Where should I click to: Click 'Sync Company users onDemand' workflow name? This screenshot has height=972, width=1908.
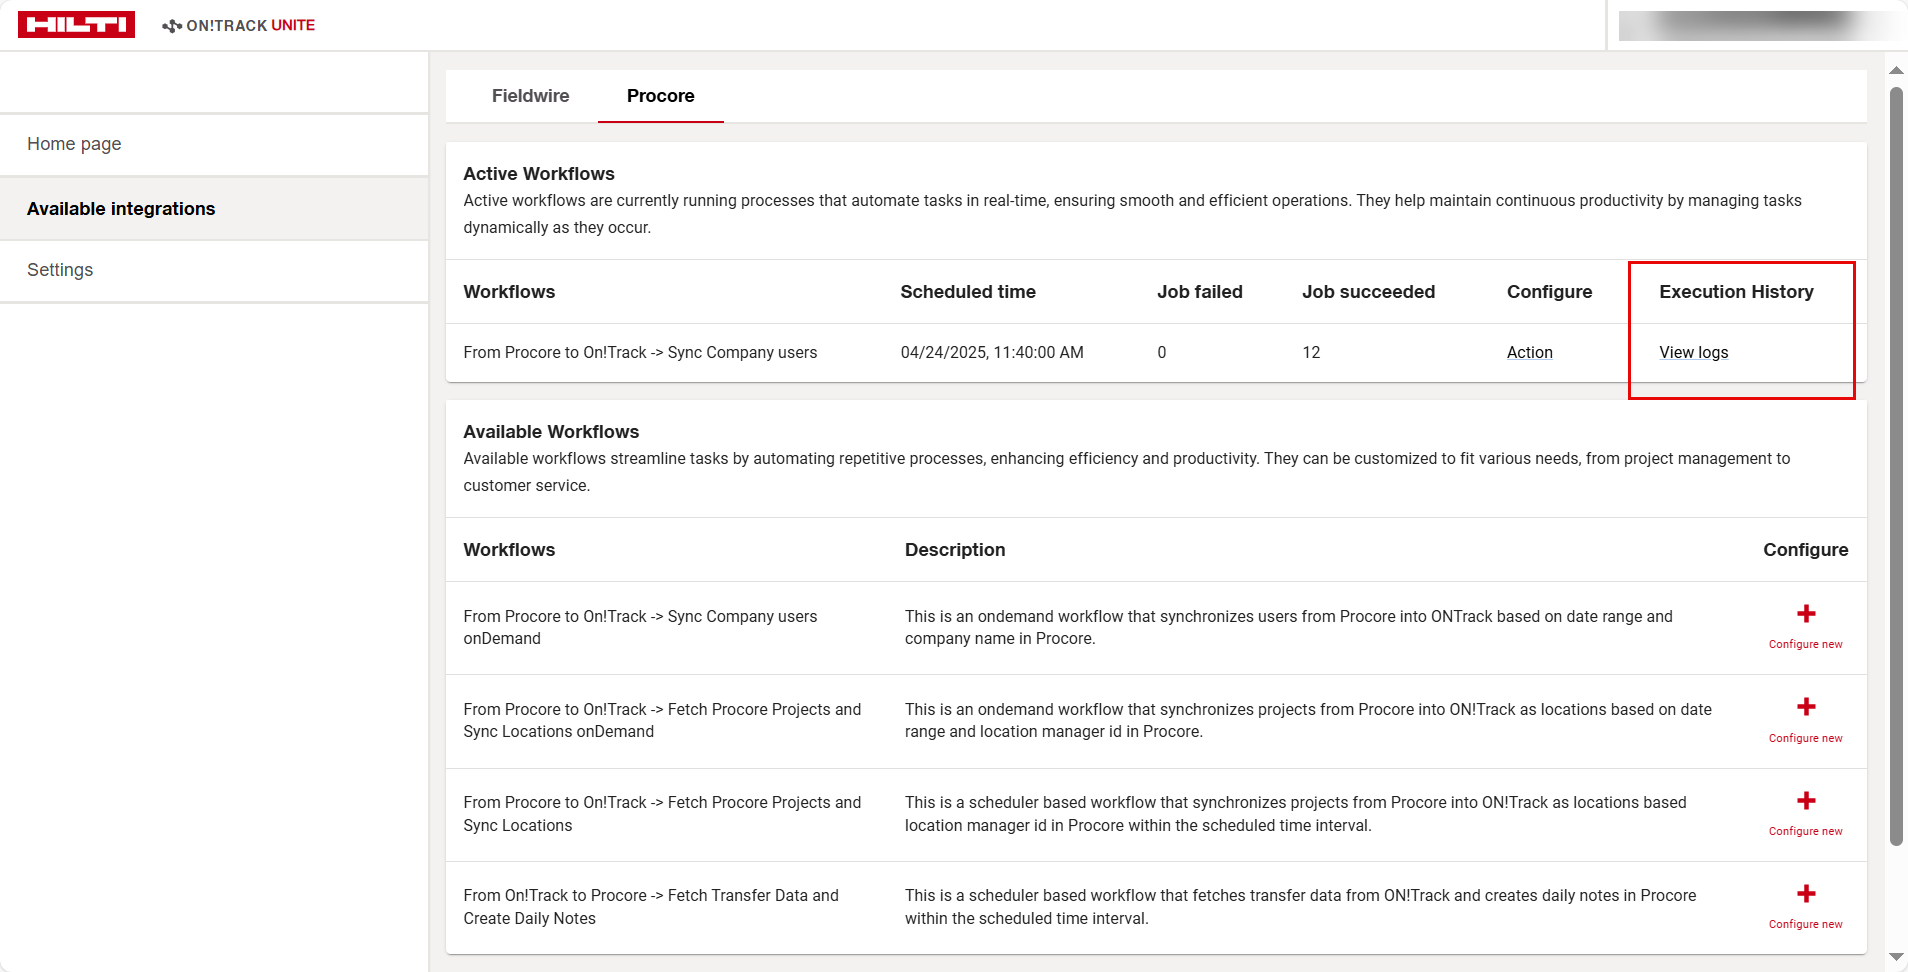pos(640,628)
